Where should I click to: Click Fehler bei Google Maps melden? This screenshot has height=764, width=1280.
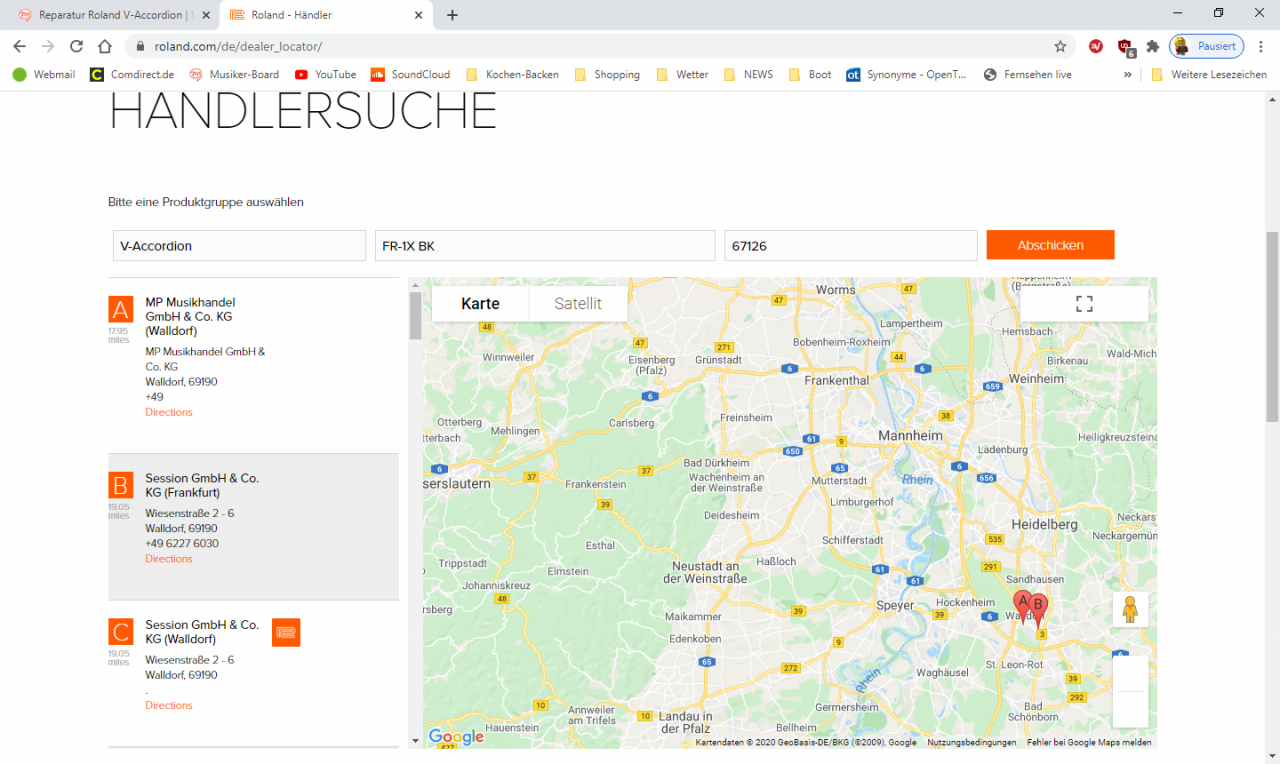tap(1089, 742)
